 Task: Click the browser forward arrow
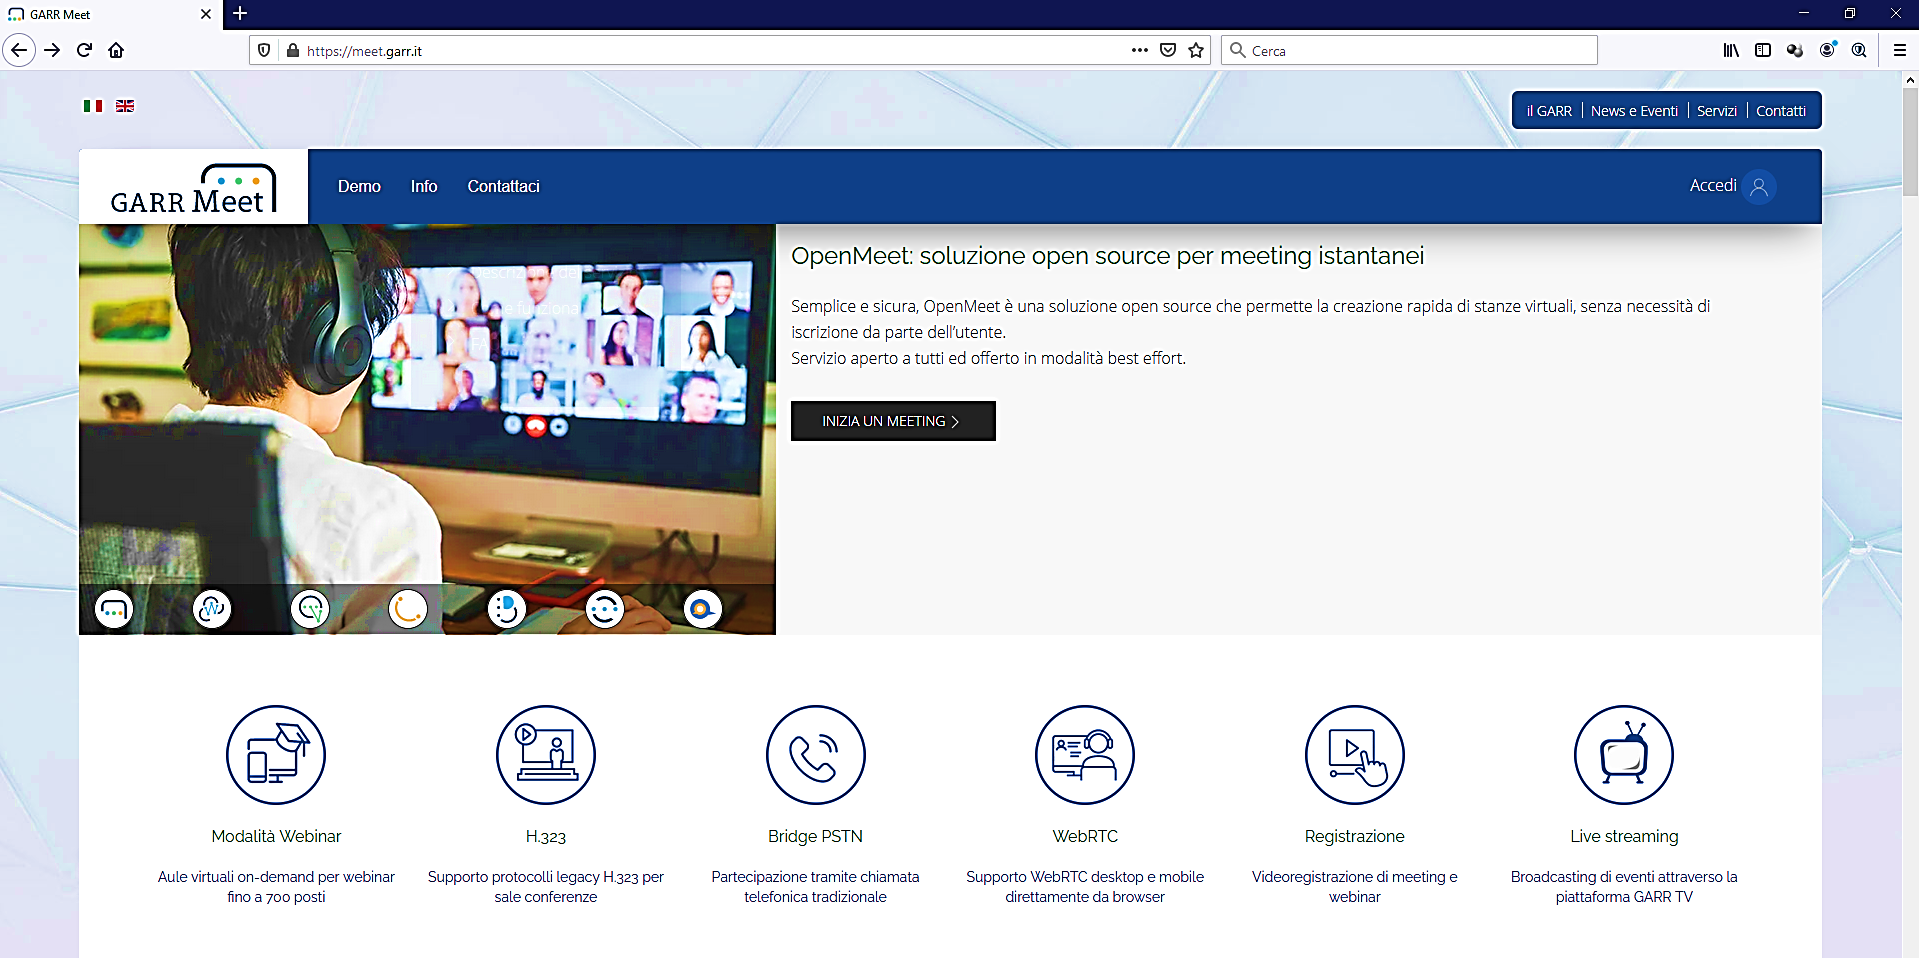tap(53, 50)
